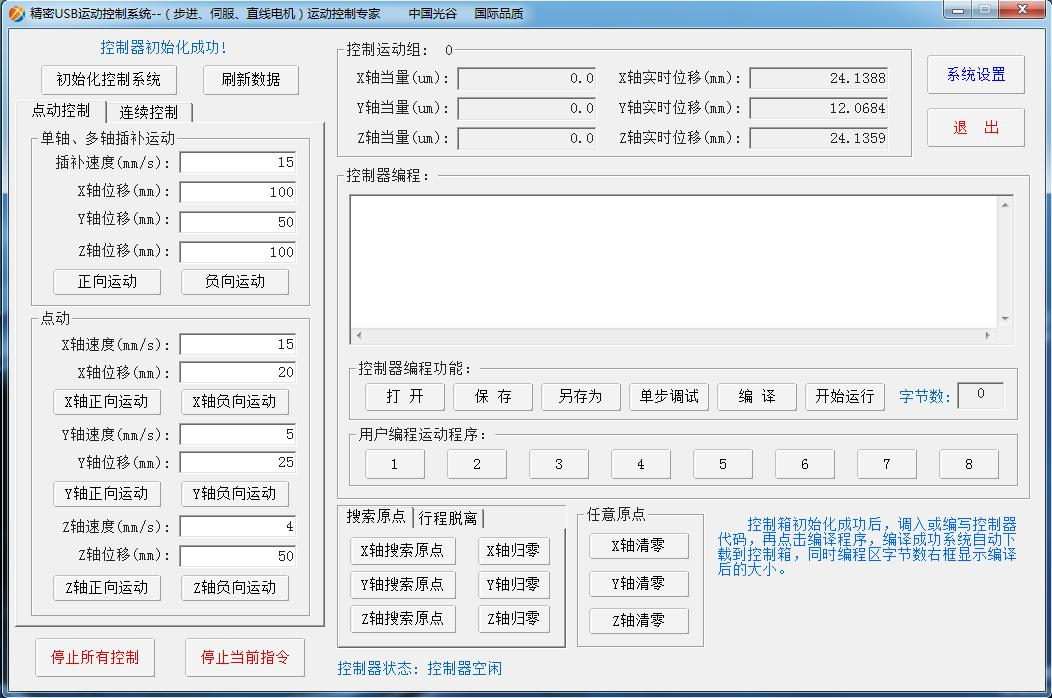Click X轴位移 field showing 20

pos(238,372)
